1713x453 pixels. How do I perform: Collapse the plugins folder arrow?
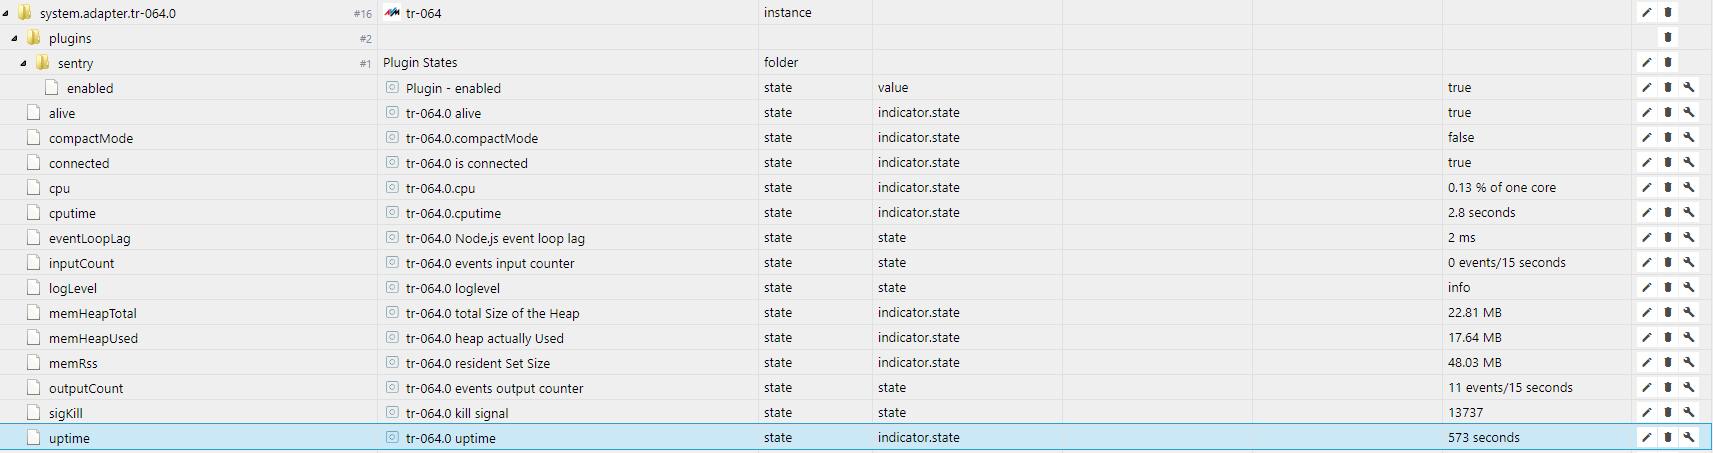(x=14, y=38)
